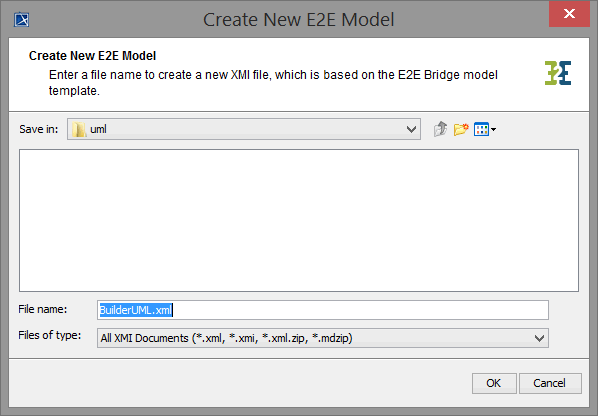Click the 'Files of type:' label
Viewport: 598px width, 416px height.
coord(50,335)
